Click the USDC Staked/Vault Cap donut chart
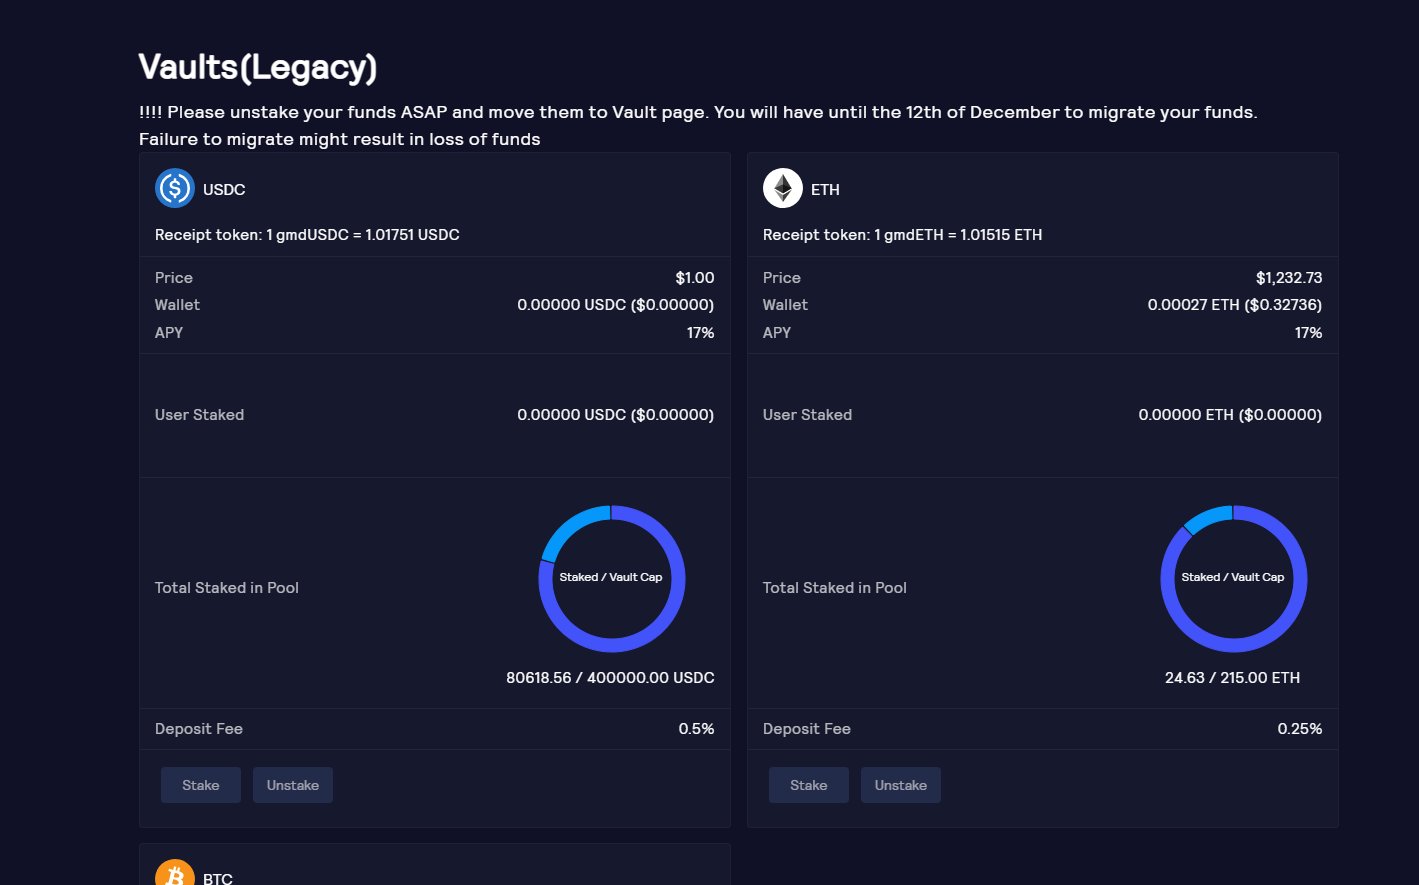The width and height of the screenshot is (1419, 885). pos(612,578)
